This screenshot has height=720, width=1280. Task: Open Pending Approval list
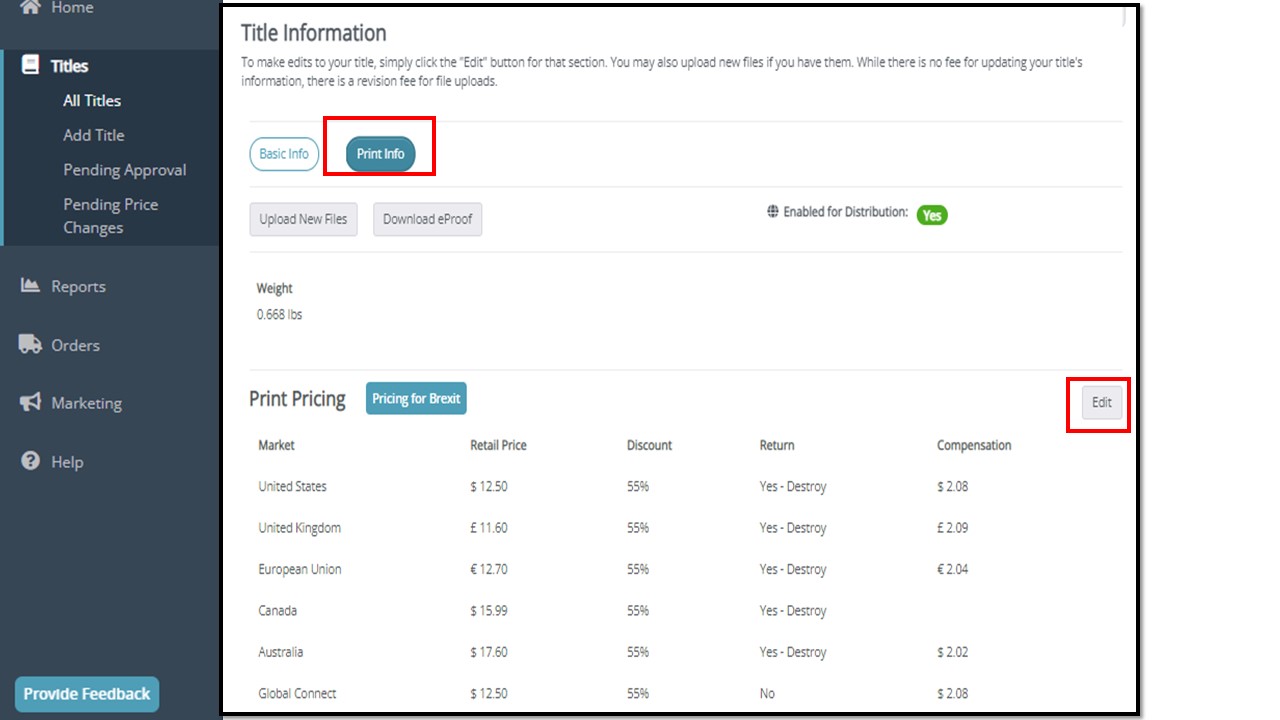click(125, 170)
